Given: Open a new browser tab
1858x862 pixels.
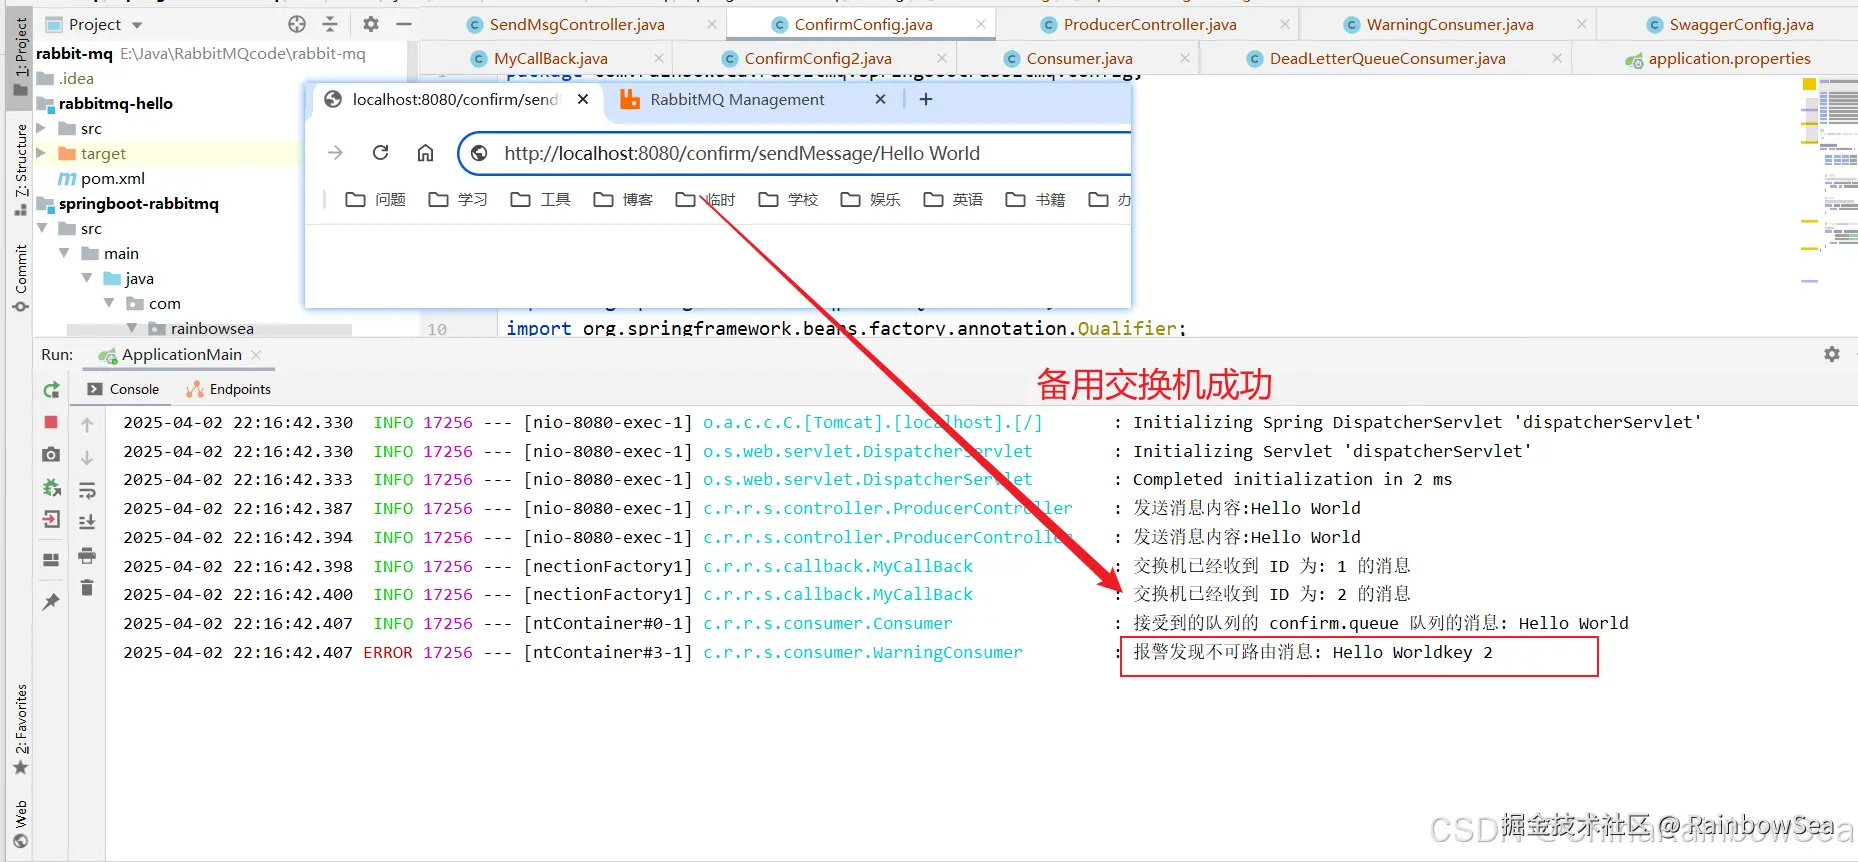Looking at the screenshot, I should pyautogui.click(x=926, y=99).
